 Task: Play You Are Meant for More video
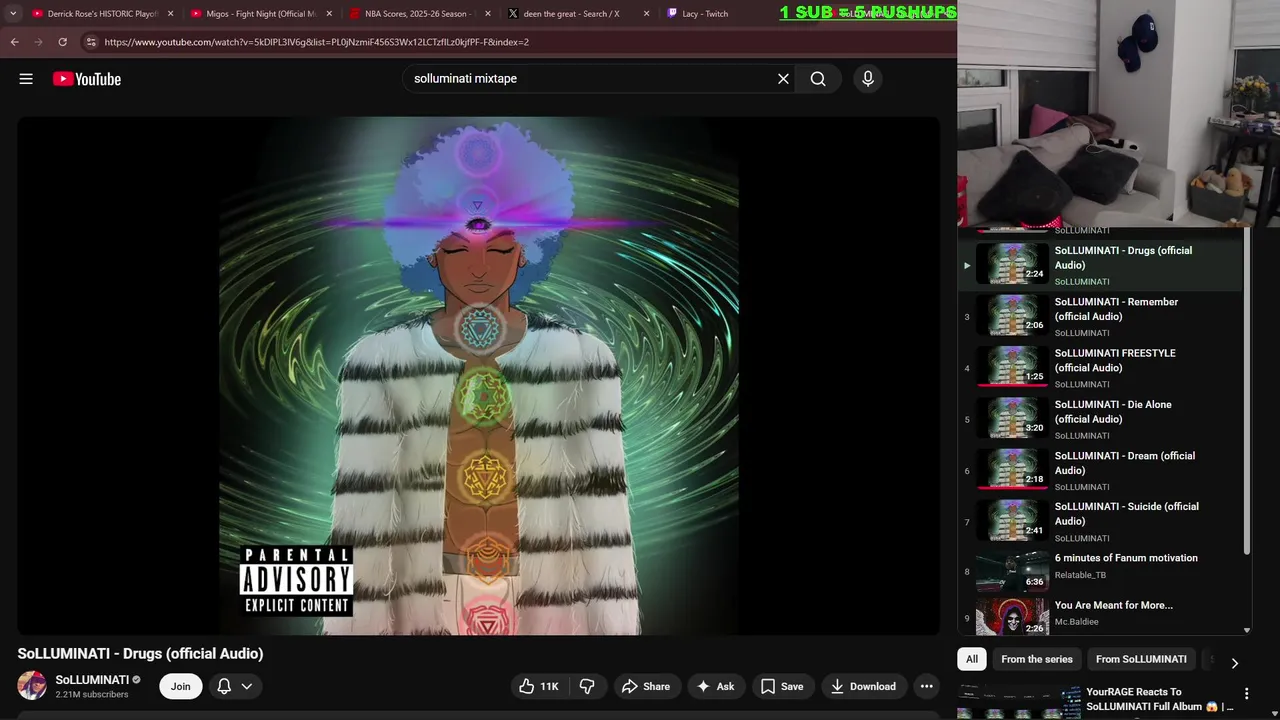[x=1099, y=616]
